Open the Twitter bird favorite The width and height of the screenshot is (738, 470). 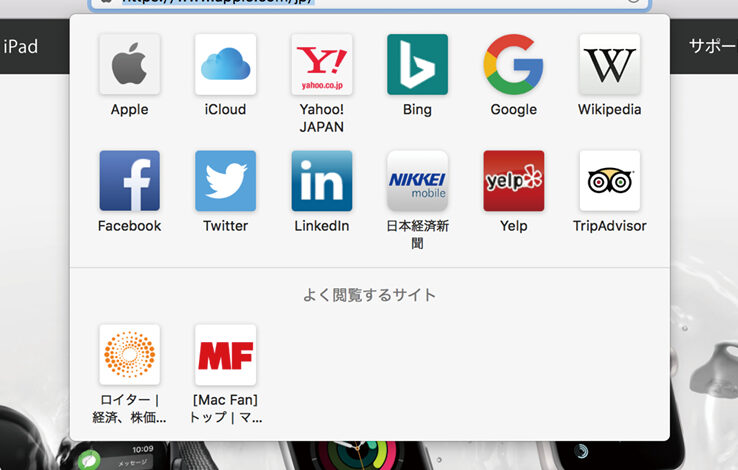225,181
